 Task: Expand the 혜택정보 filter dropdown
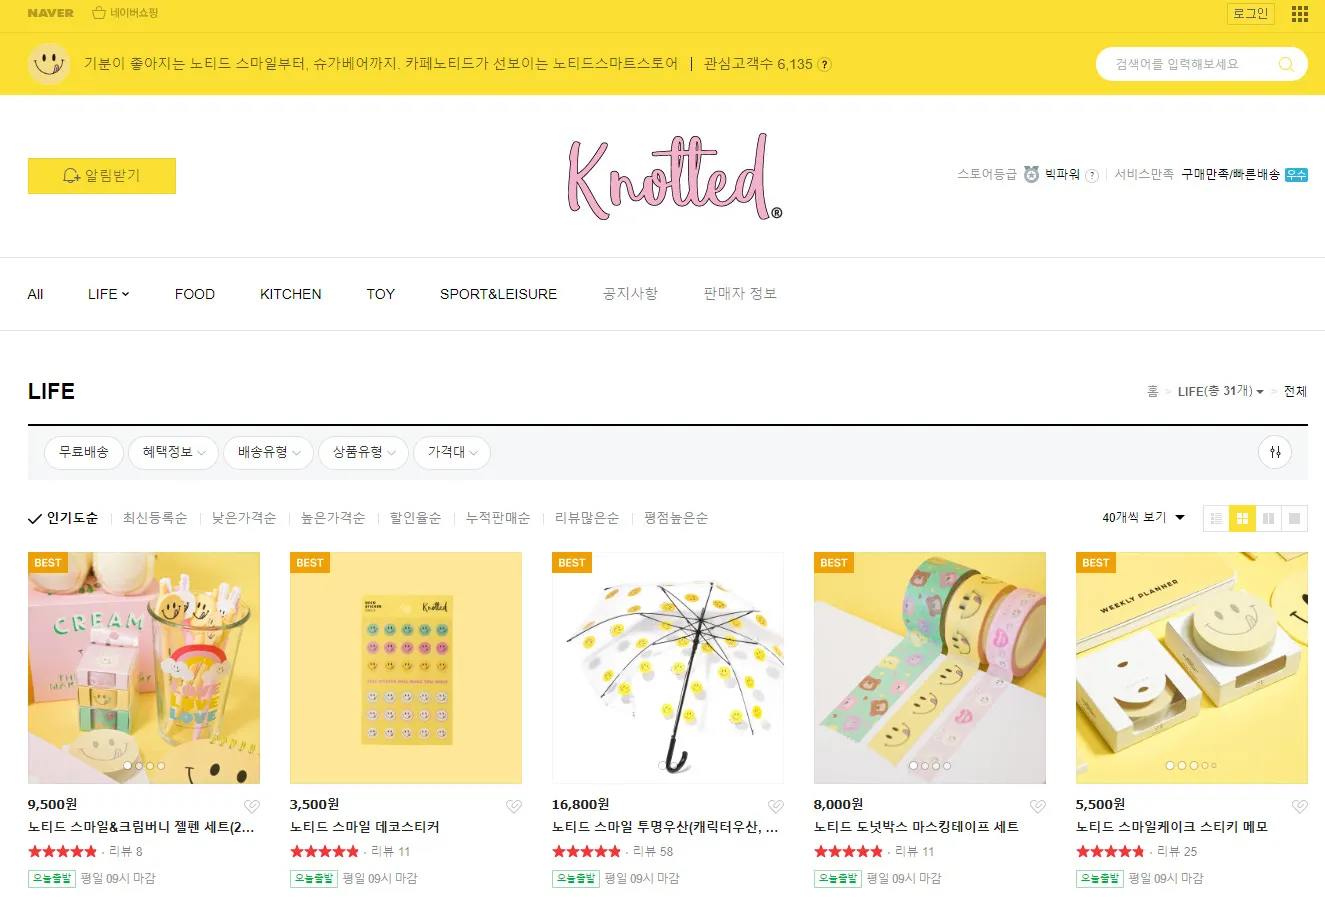point(174,452)
